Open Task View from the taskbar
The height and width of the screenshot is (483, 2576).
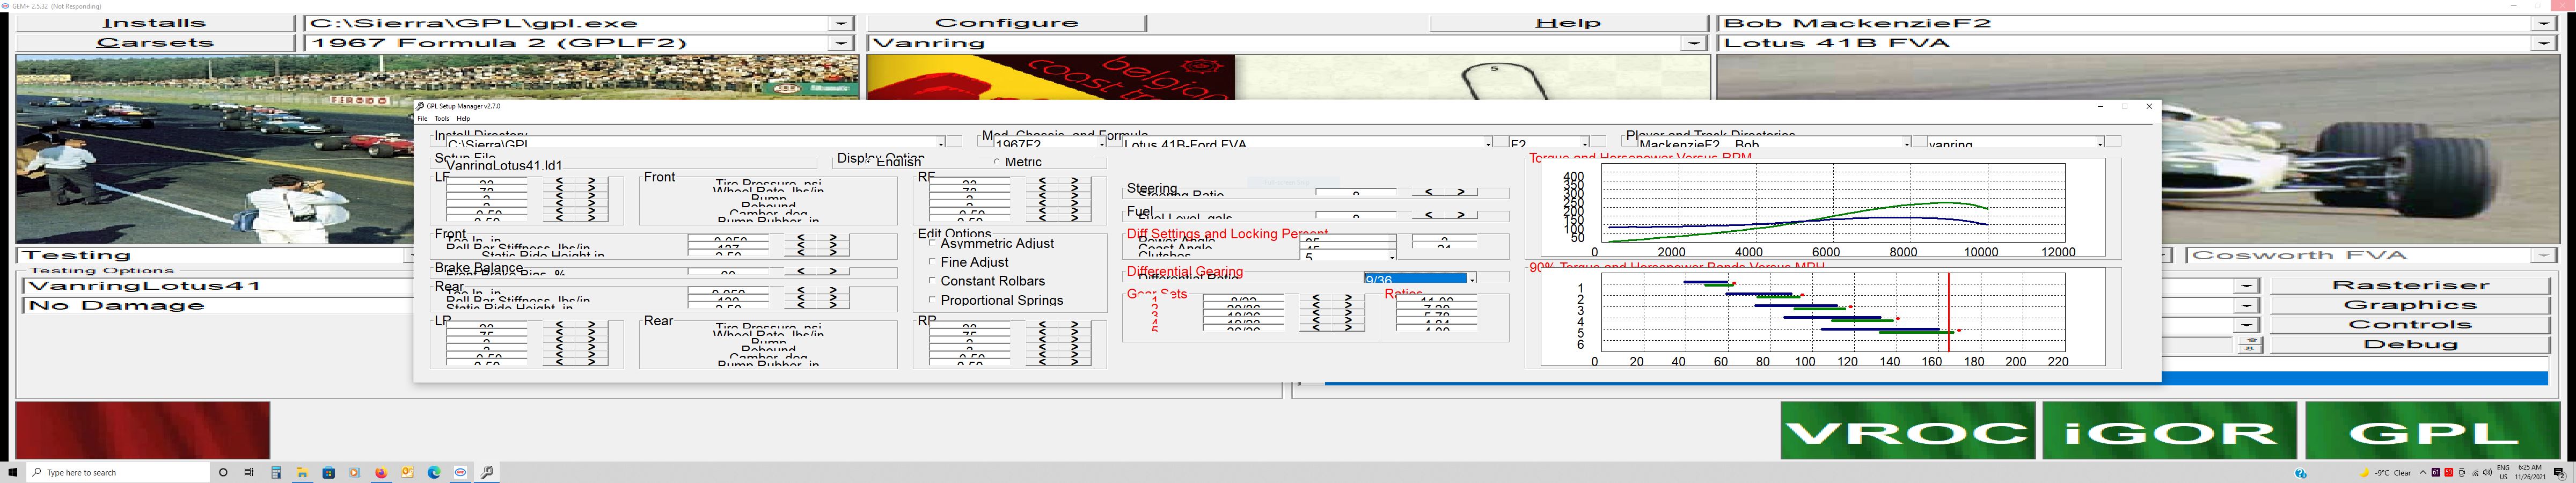point(249,472)
